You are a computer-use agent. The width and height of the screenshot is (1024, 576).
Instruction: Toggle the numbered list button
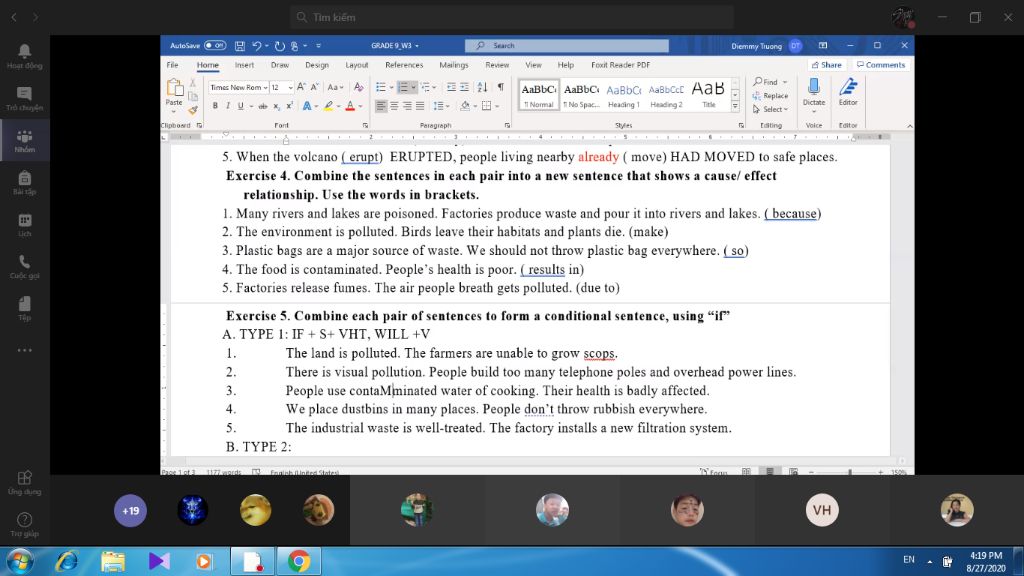403,87
